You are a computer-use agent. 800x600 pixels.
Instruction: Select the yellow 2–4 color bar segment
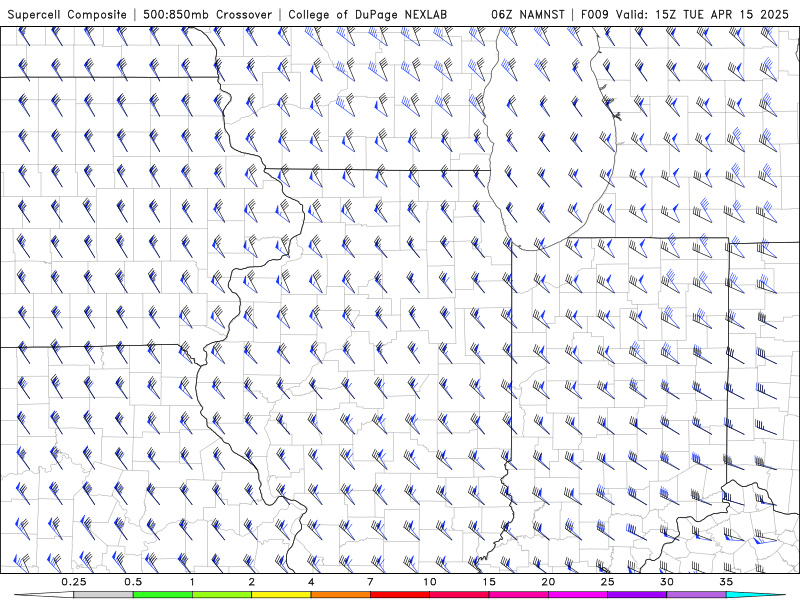(281, 595)
